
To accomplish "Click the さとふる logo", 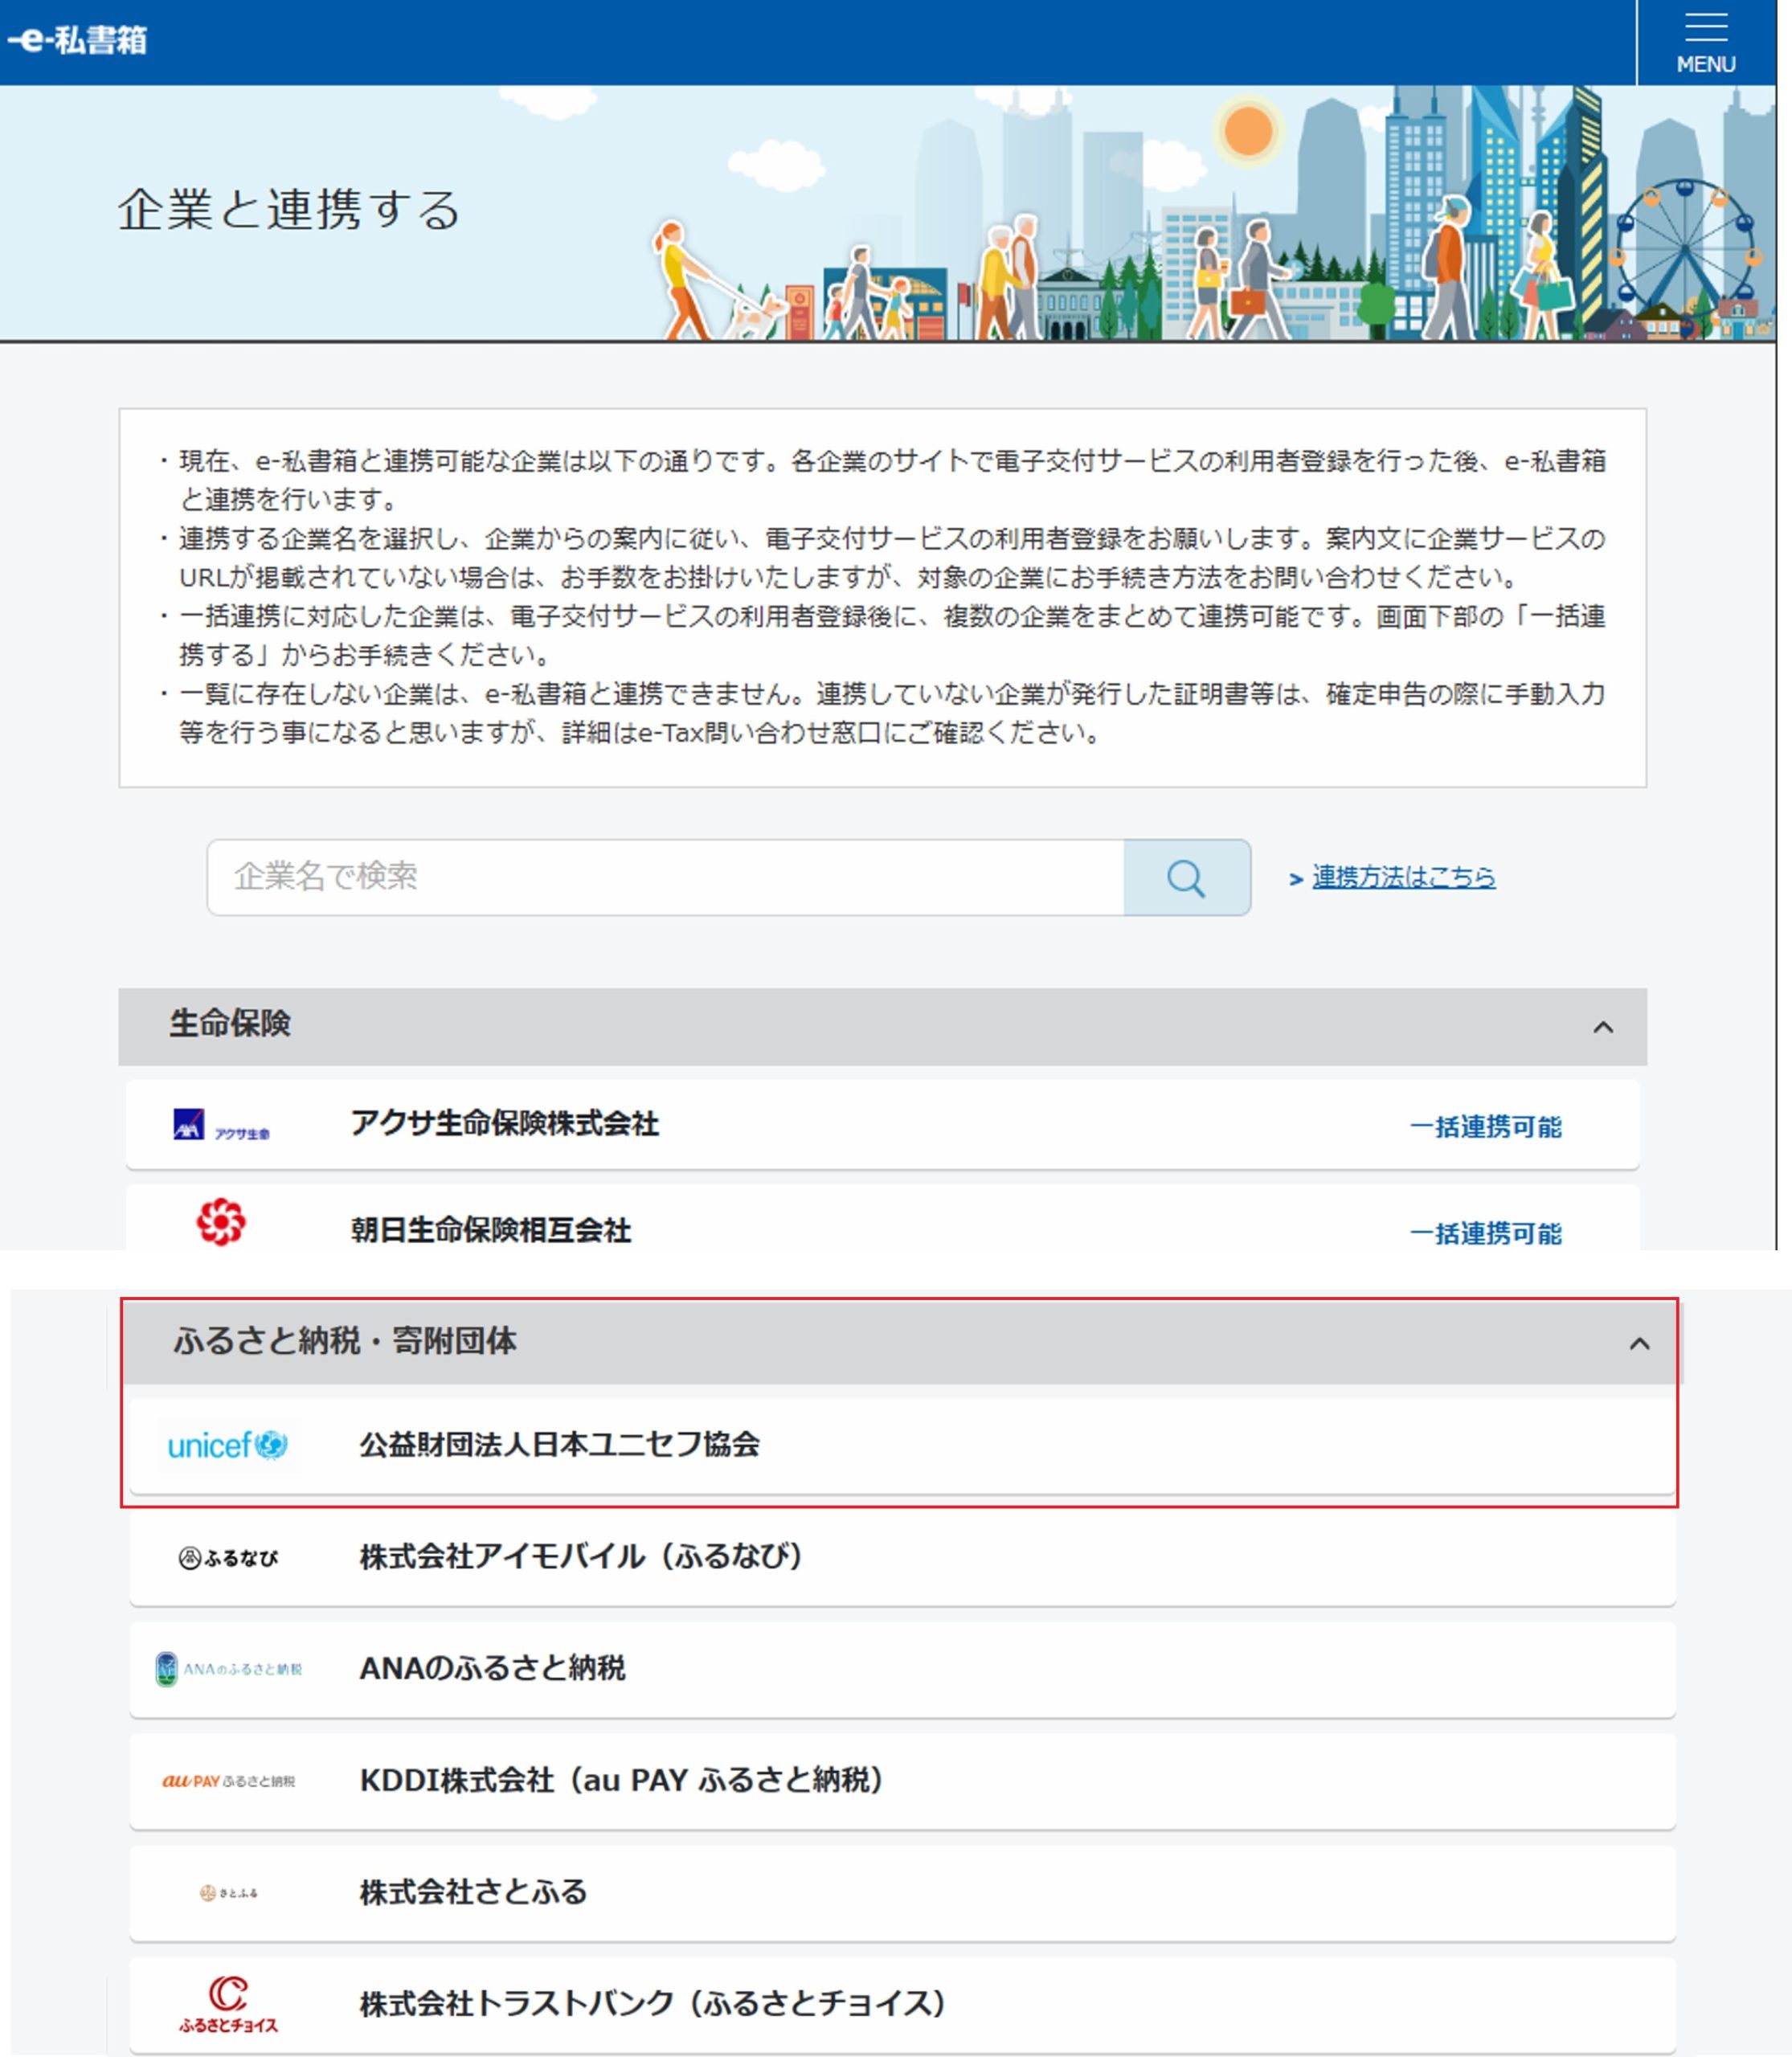I will [x=228, y=1893].
